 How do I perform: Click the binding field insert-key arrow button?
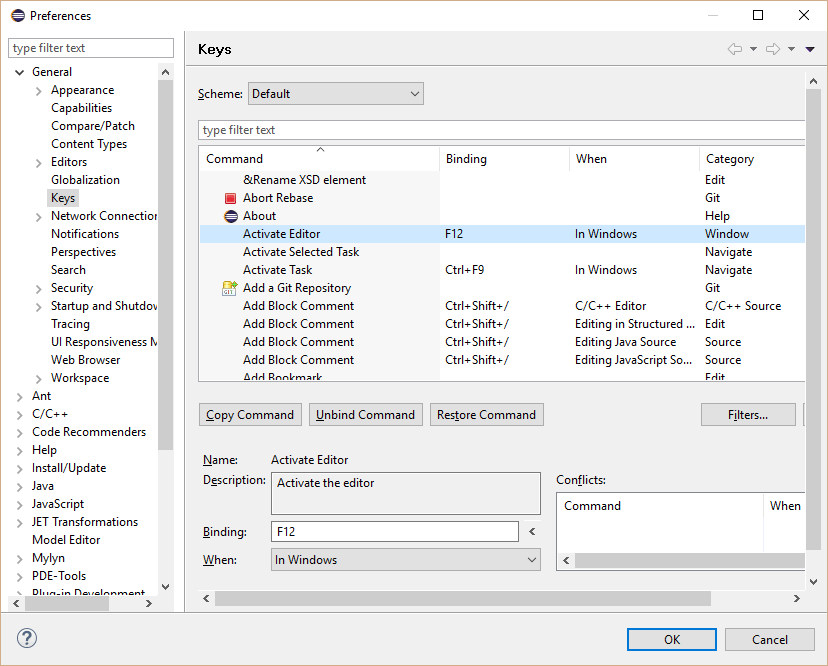tap(532, 531)
